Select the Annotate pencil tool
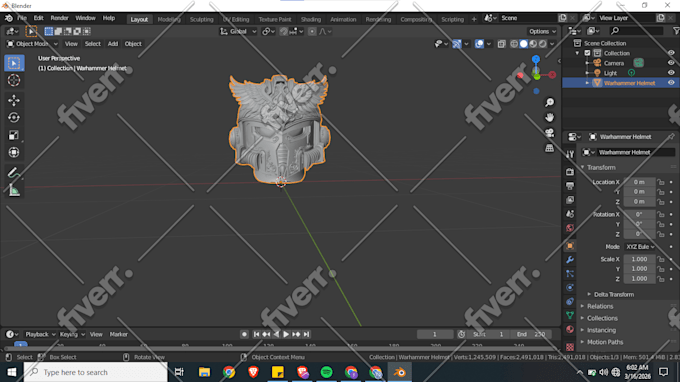Screen dimensions: 680x382 coord(14,173)
